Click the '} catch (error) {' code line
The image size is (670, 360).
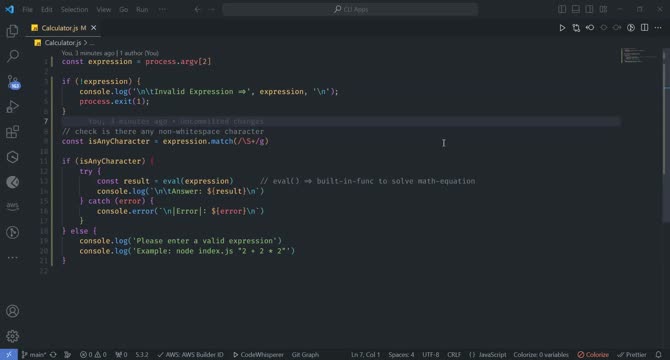117,201
